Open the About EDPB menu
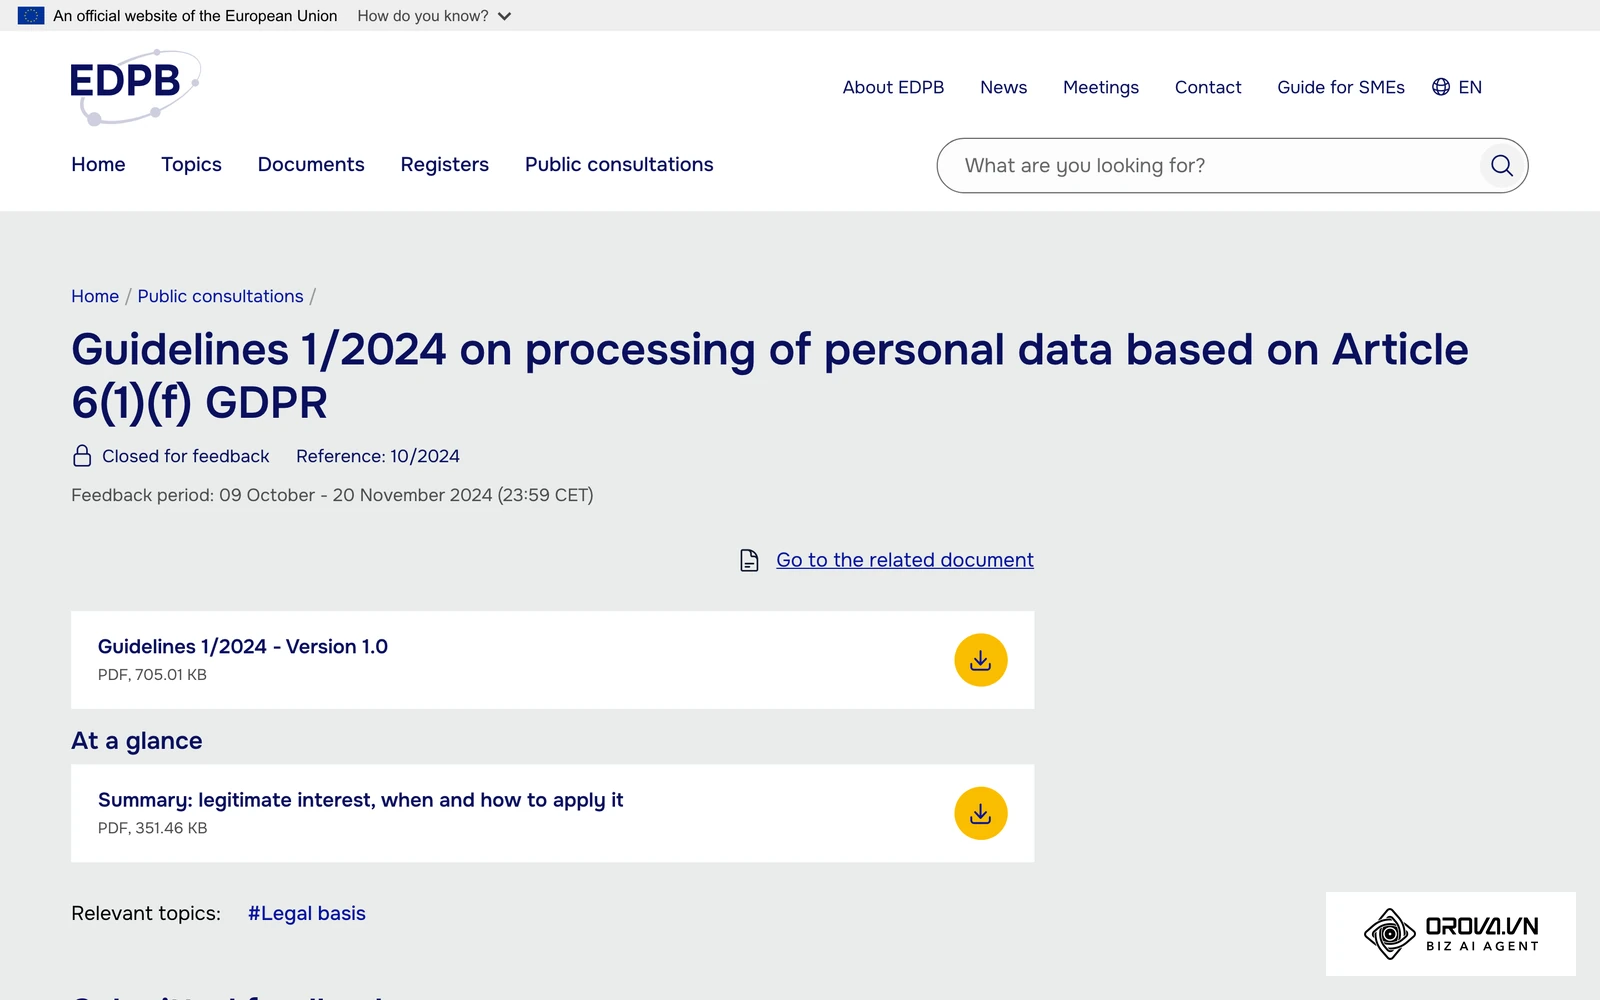Screen dimensions: 1600x1000 tap(893, 87)
